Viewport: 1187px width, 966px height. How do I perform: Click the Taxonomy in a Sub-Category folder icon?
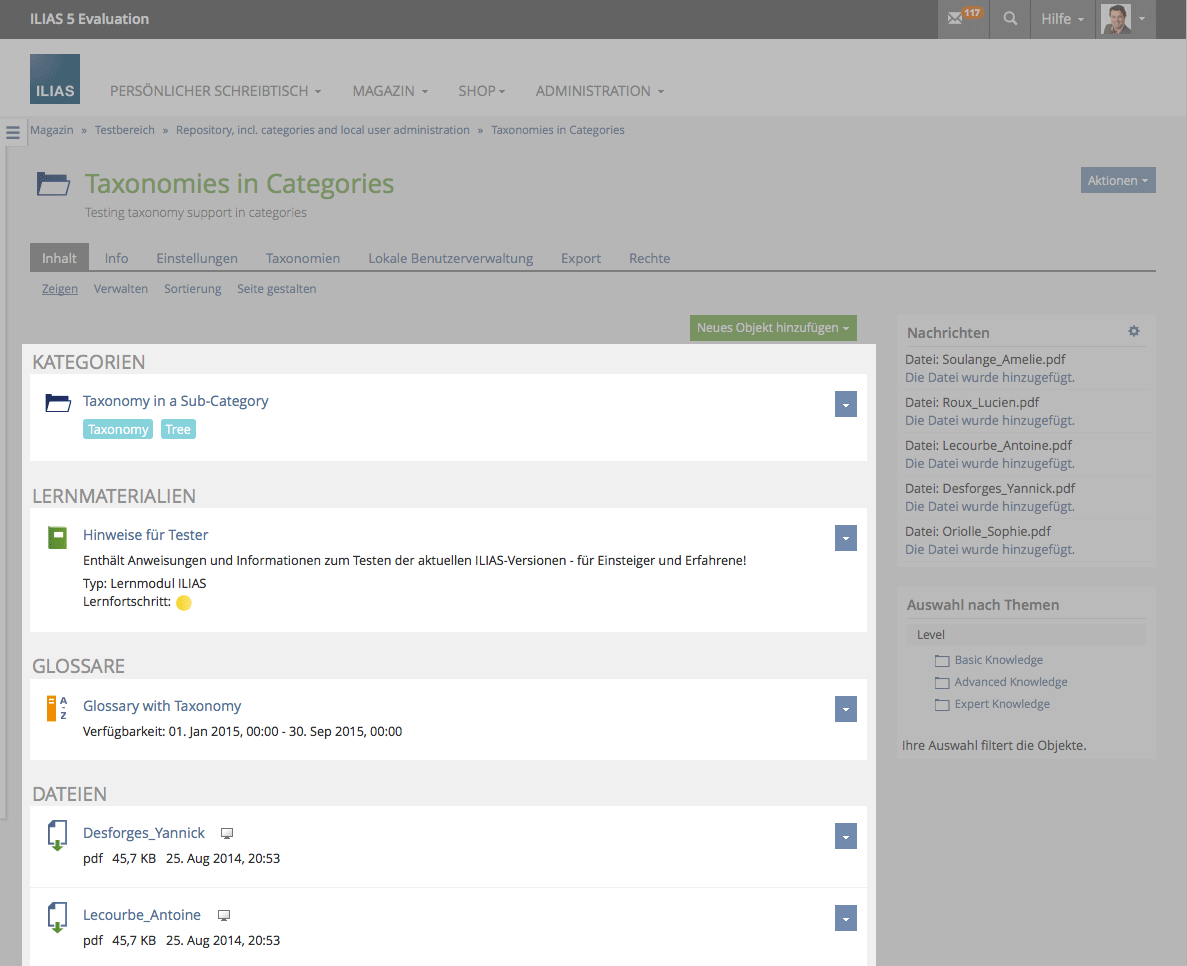(x=58, y=403)
